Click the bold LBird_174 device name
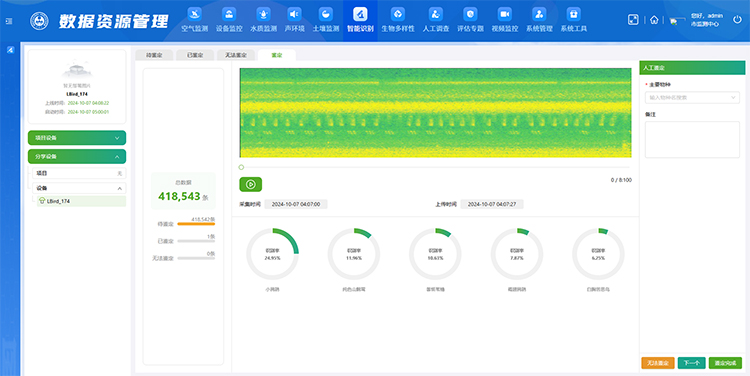The height and width of the screenshot is (376, 750). 77,94
